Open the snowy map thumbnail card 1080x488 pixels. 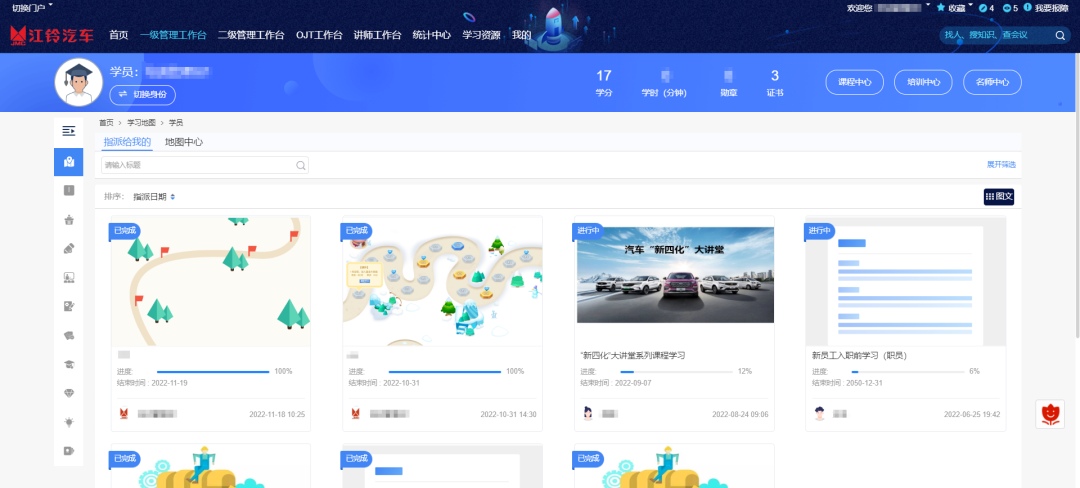click(442, 281)
